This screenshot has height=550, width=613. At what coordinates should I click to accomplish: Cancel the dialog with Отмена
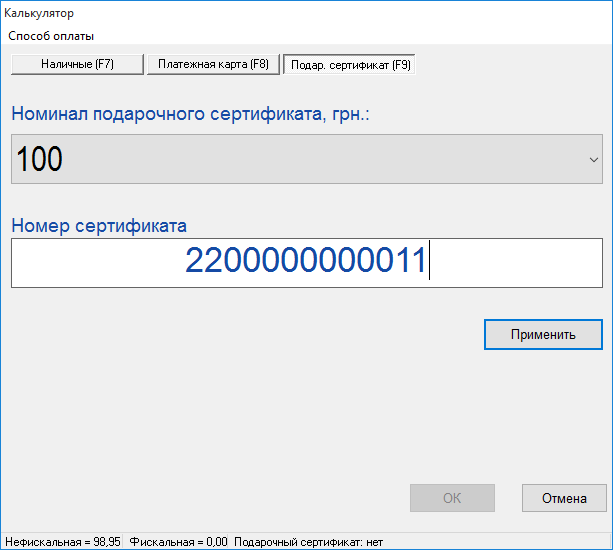click(x=564, y=498)
